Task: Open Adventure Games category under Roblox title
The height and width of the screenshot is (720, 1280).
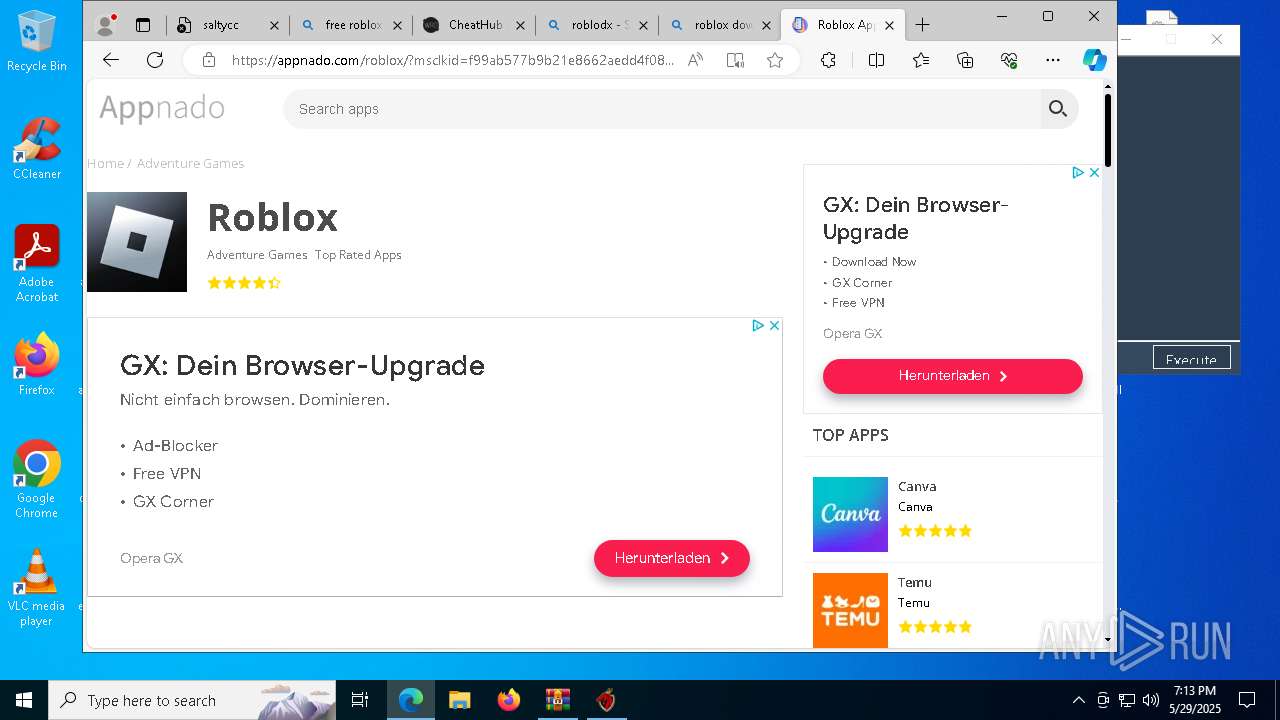Action: pyautogui.click(x=257, y=255)
